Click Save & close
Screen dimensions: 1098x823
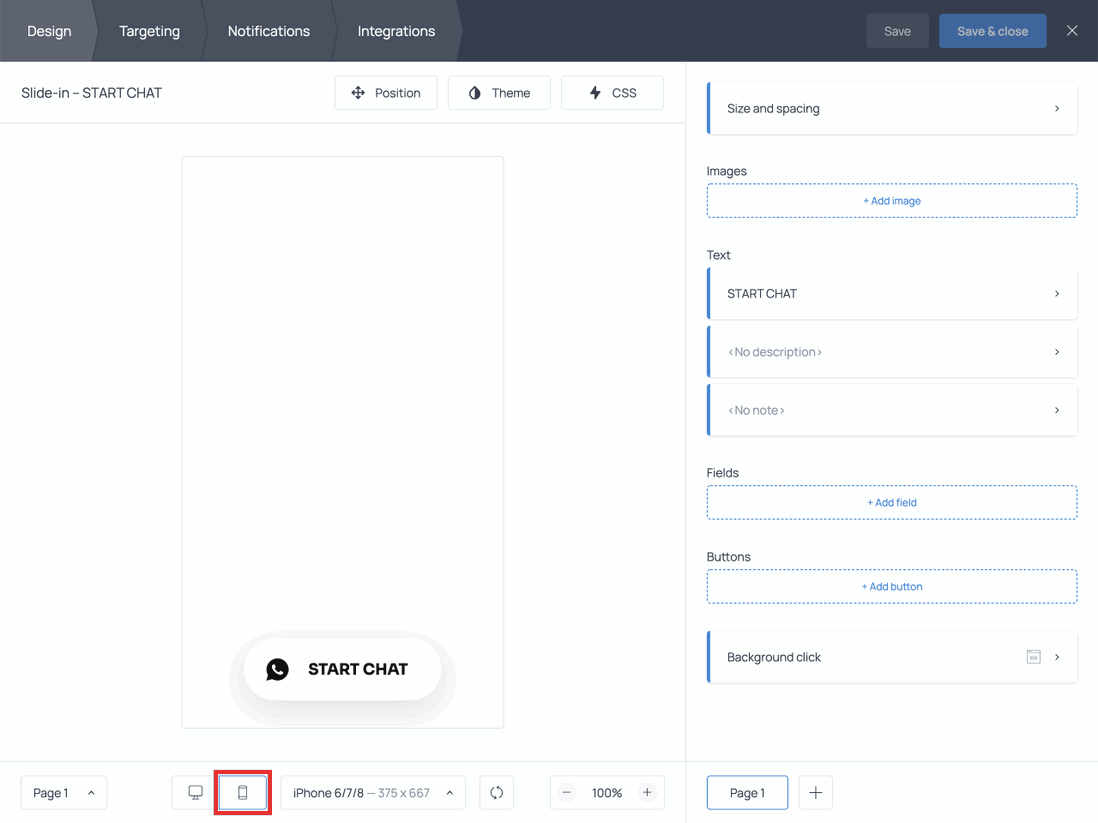tap(992, 31)
